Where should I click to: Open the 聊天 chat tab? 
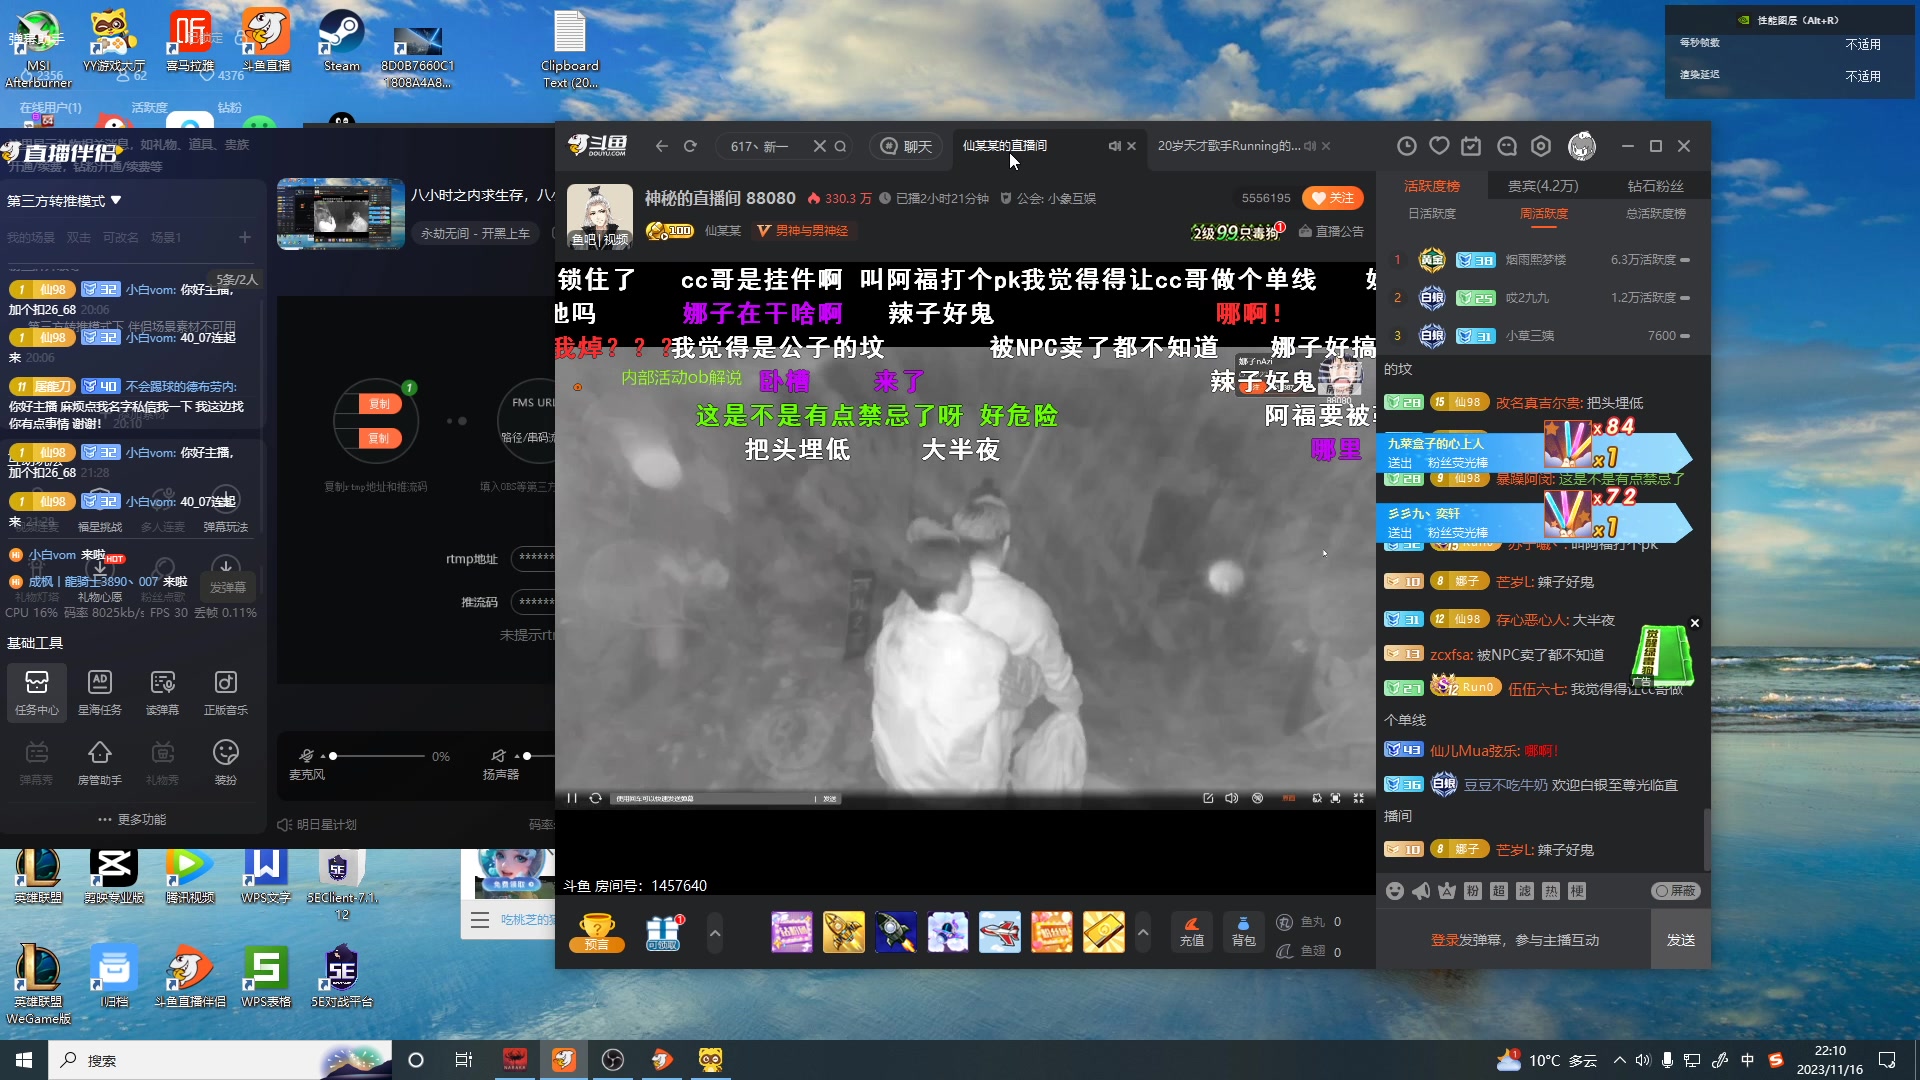[906, 146]
